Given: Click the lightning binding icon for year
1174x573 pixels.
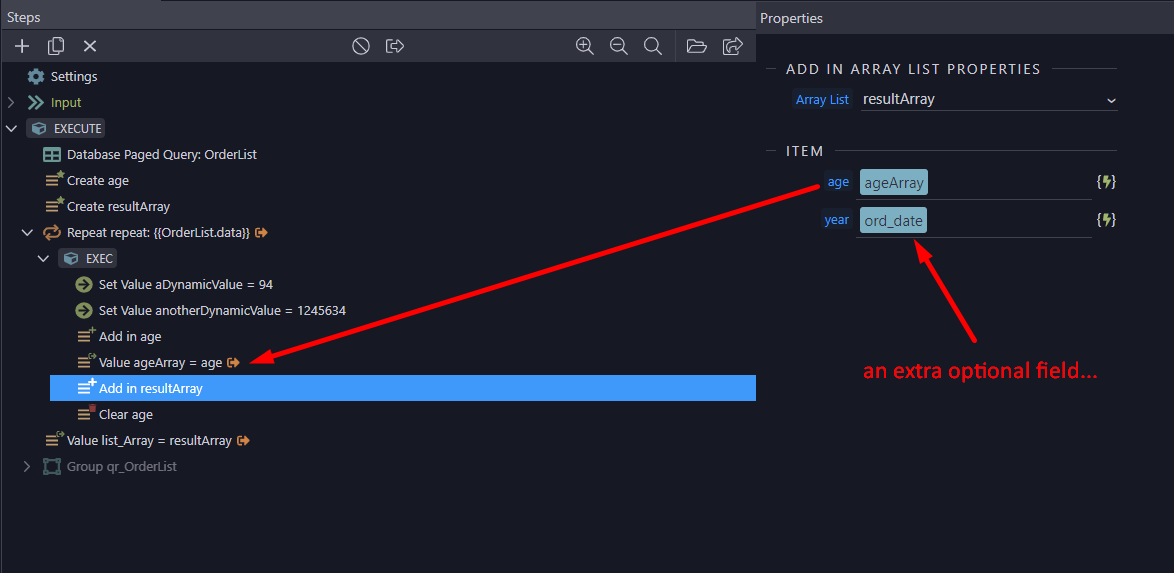Looking at the screenshot, I should pyautogui.click(x=1107, y=220).
